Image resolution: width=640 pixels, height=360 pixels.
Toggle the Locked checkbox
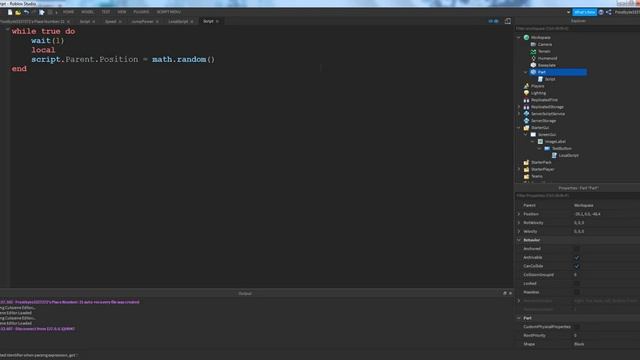[x=577, y=284]
